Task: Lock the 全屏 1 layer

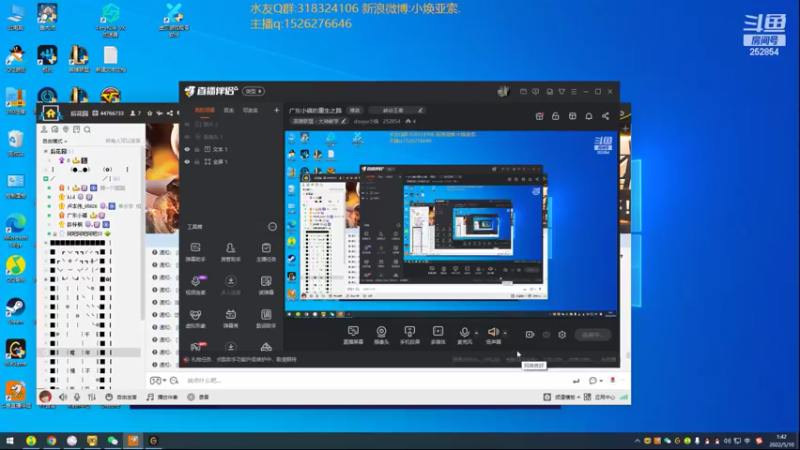Action: (x=197, y=162)
